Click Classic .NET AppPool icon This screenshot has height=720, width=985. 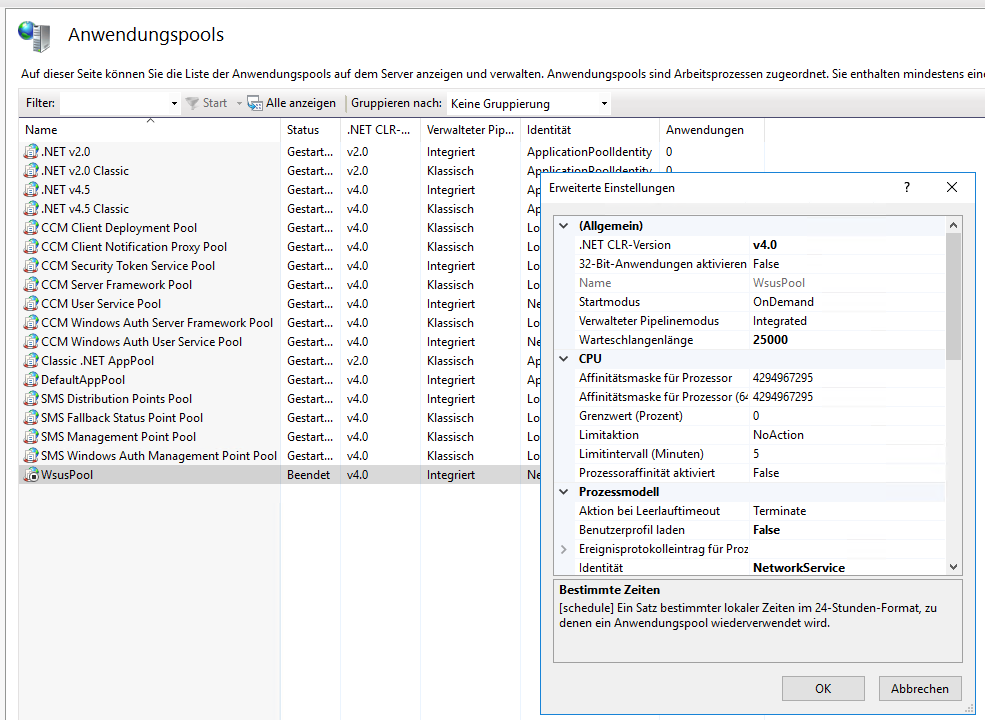click(x=31, y=361)
